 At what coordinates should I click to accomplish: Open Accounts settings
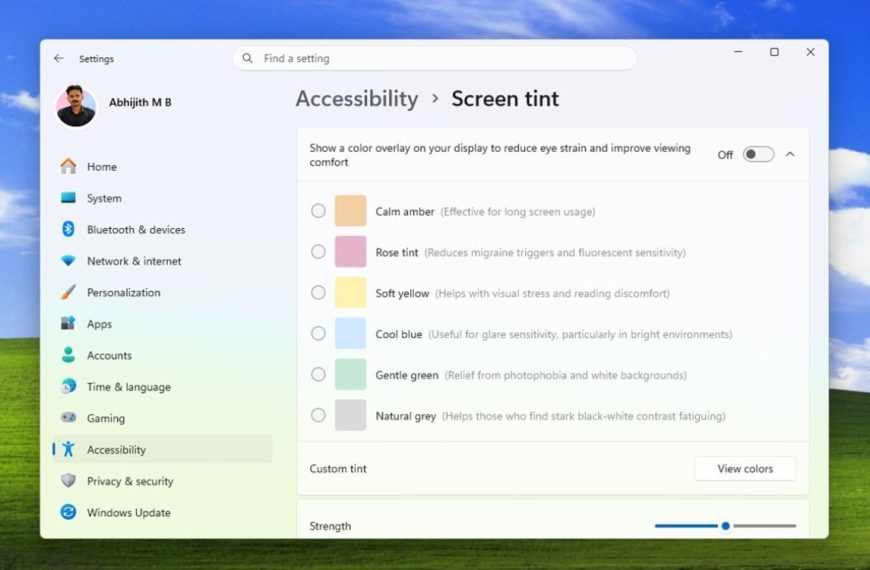pos(162,355)
